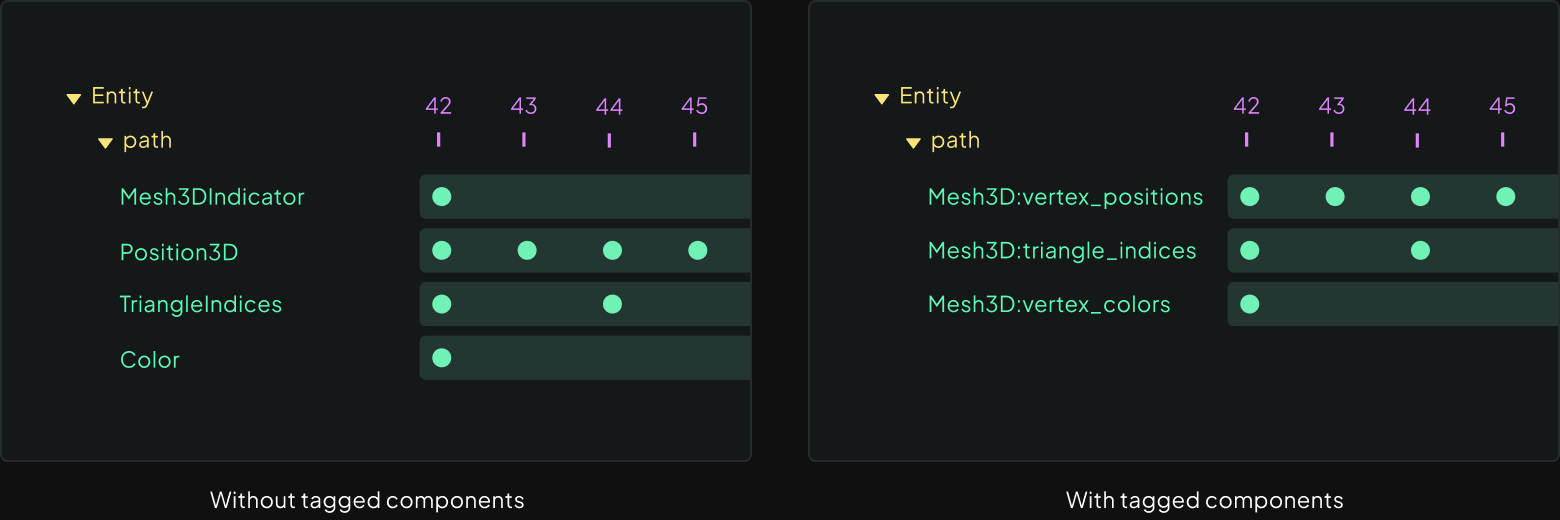Click Position3D data point at frame 45

click(x=698, y=251)
